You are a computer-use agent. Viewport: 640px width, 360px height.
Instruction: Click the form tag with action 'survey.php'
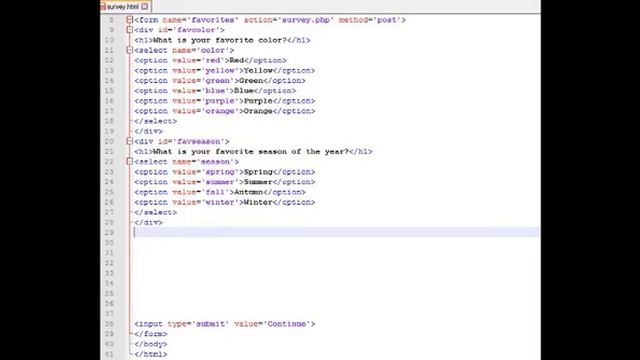(270, 20)
